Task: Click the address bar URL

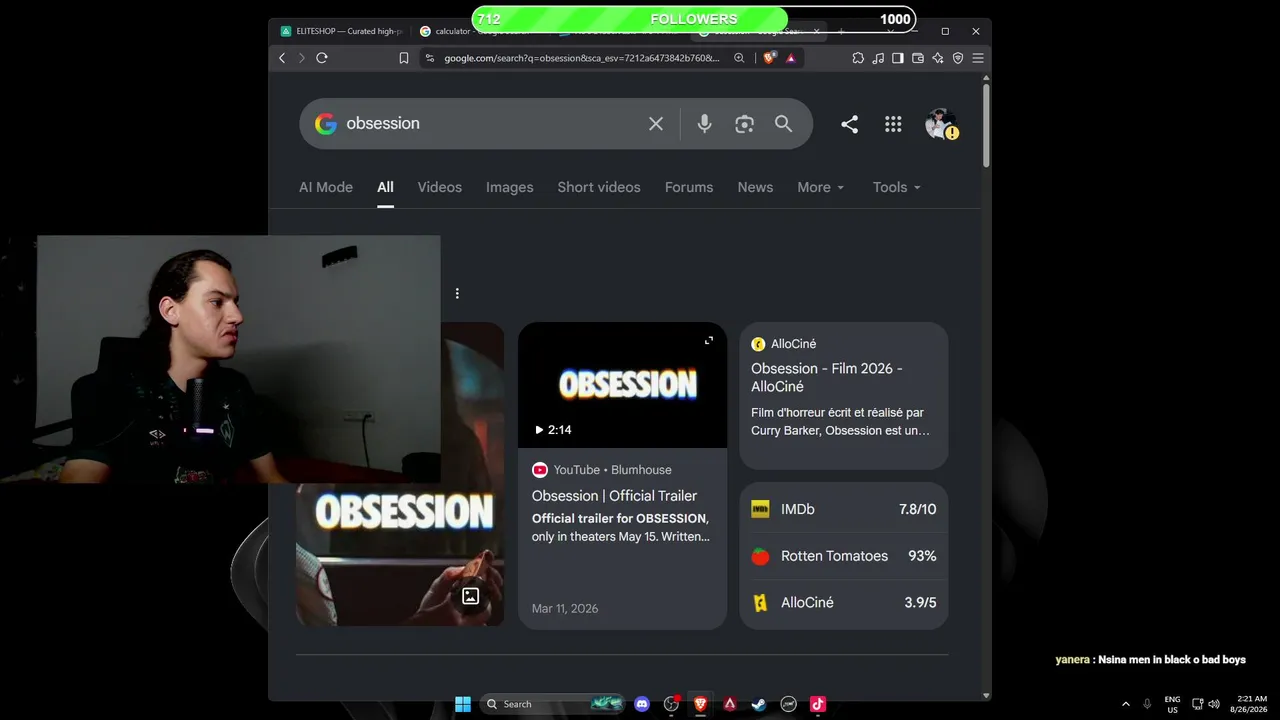Action: click(582, 58)
